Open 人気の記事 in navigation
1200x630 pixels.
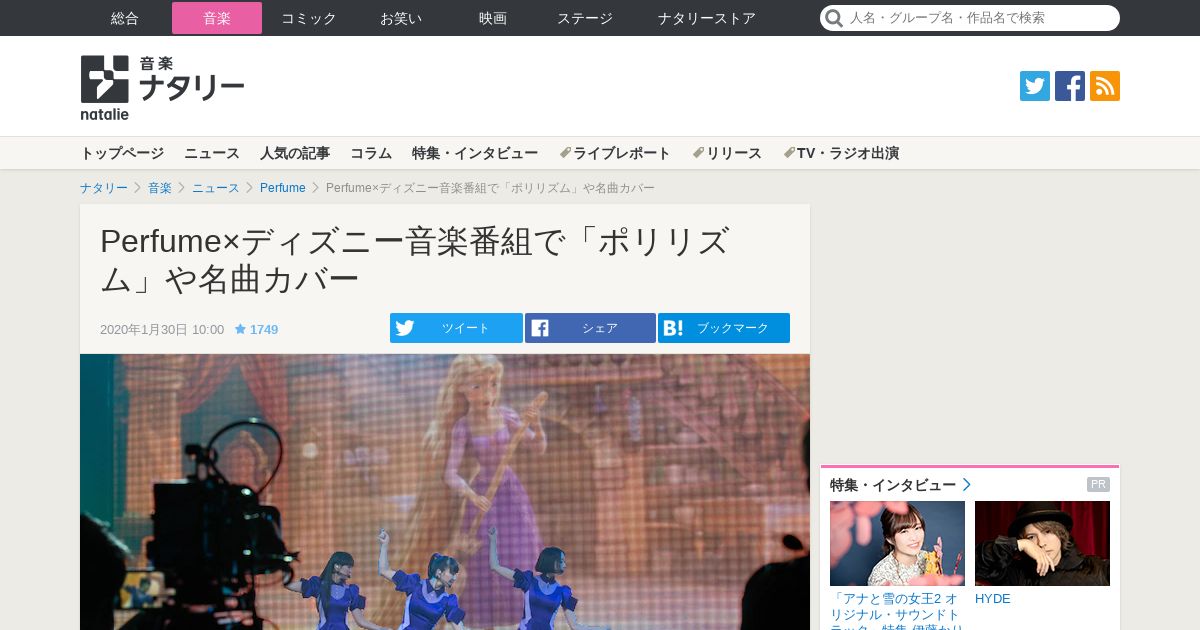tap(295, 153)
